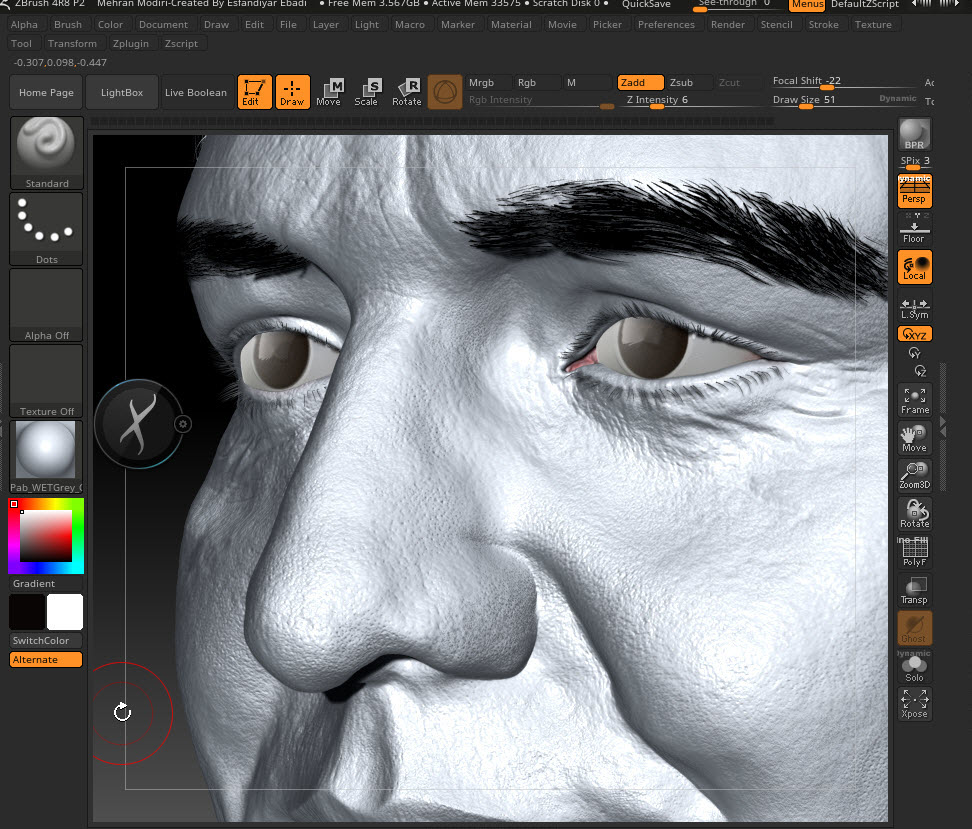Select the Edit mode icon
Viewport: 972px width, 829px height.
pyautogui.click(x=254, y=92)
